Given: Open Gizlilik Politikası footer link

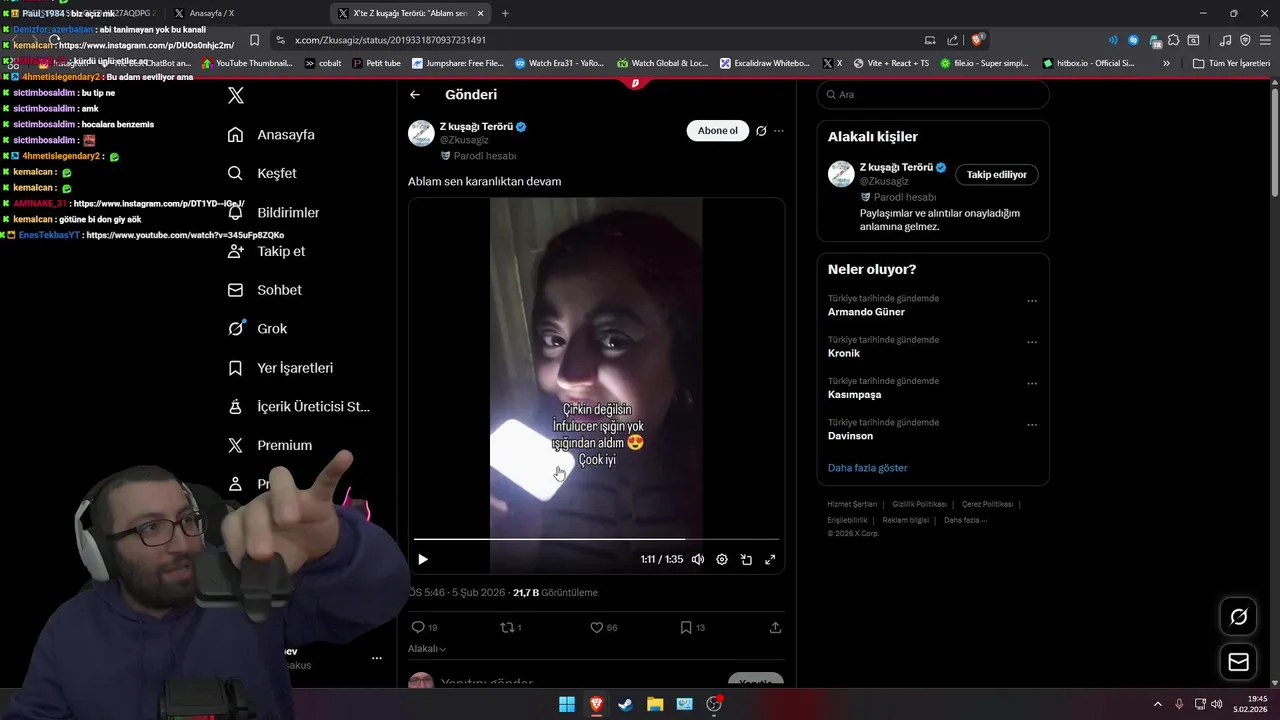Looking at the screenshot, I should [919, 504].
